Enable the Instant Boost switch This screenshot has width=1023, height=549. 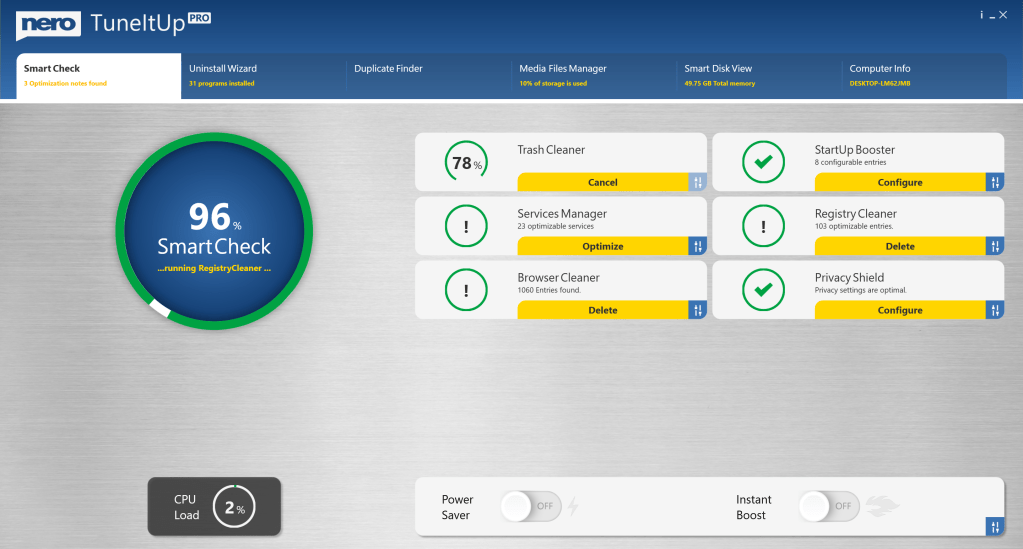(829, 506)
